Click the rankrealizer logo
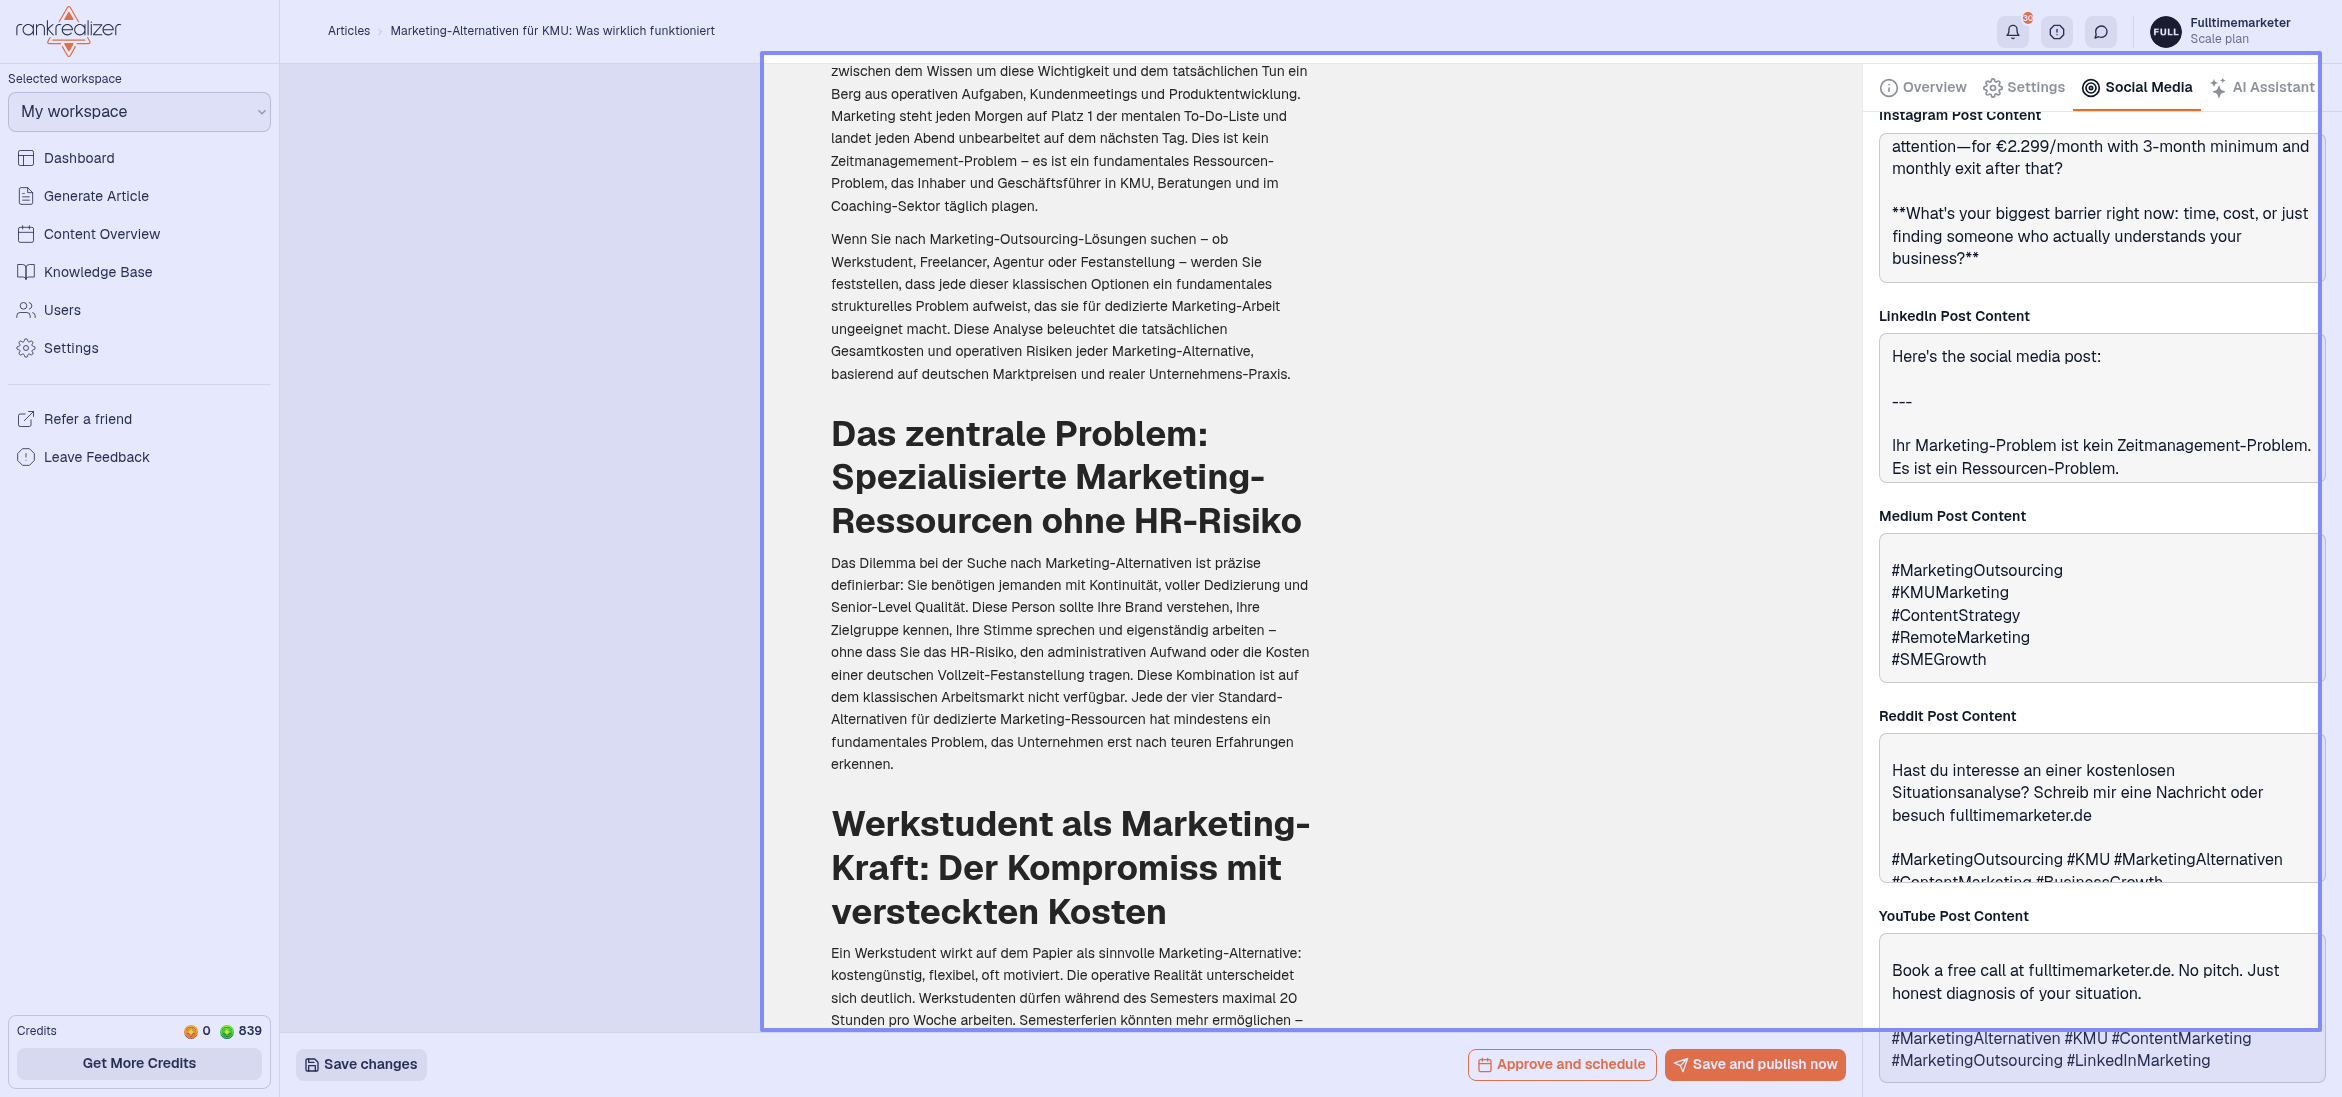Image resolution: width=2342 pixels, height=1097 pixels. point(68,31)
